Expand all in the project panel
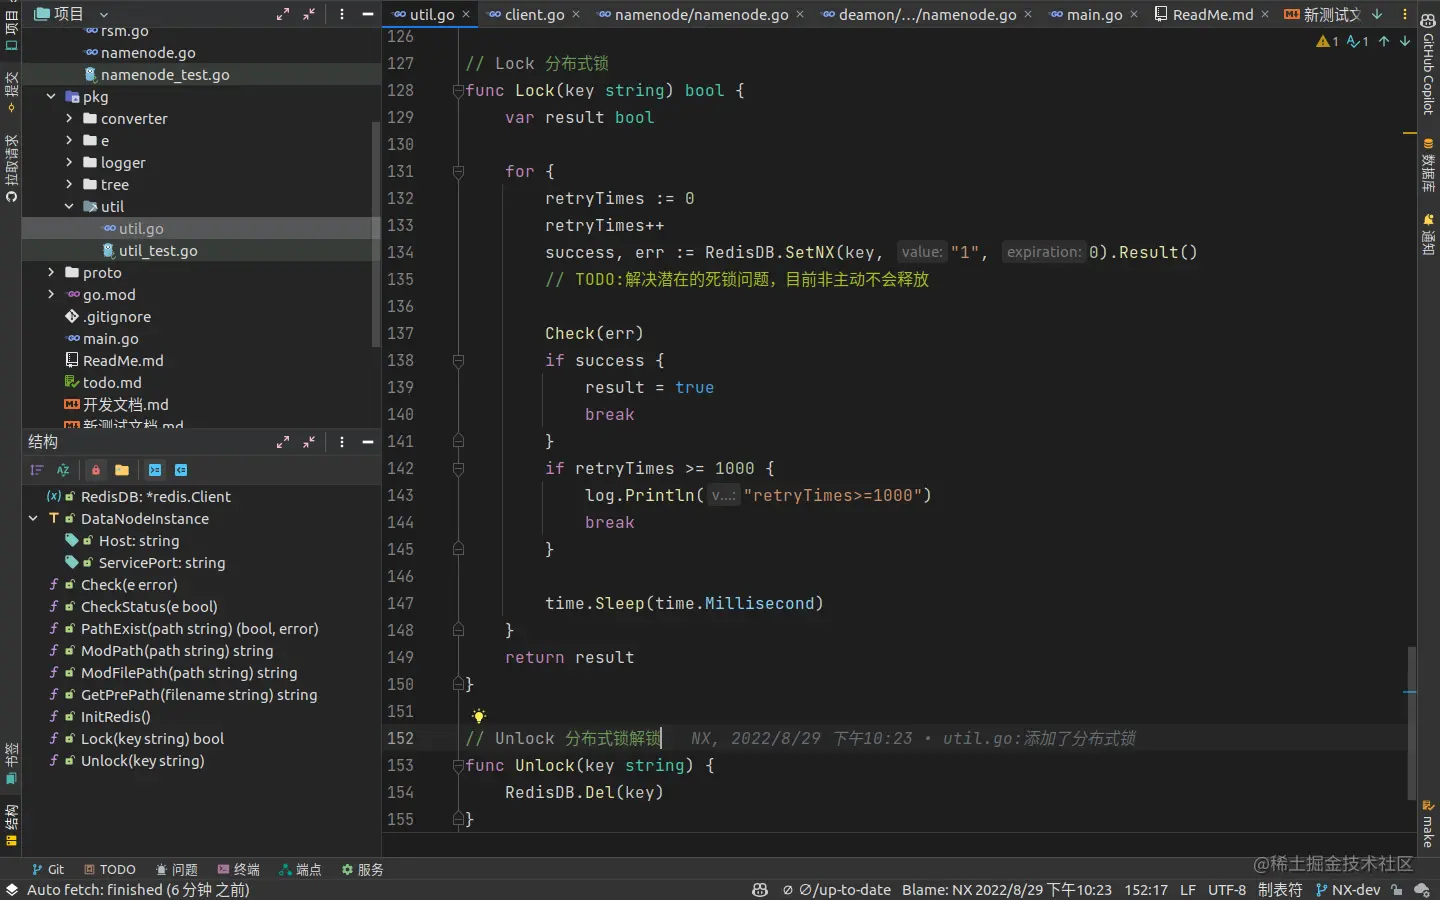 (283, 14)
